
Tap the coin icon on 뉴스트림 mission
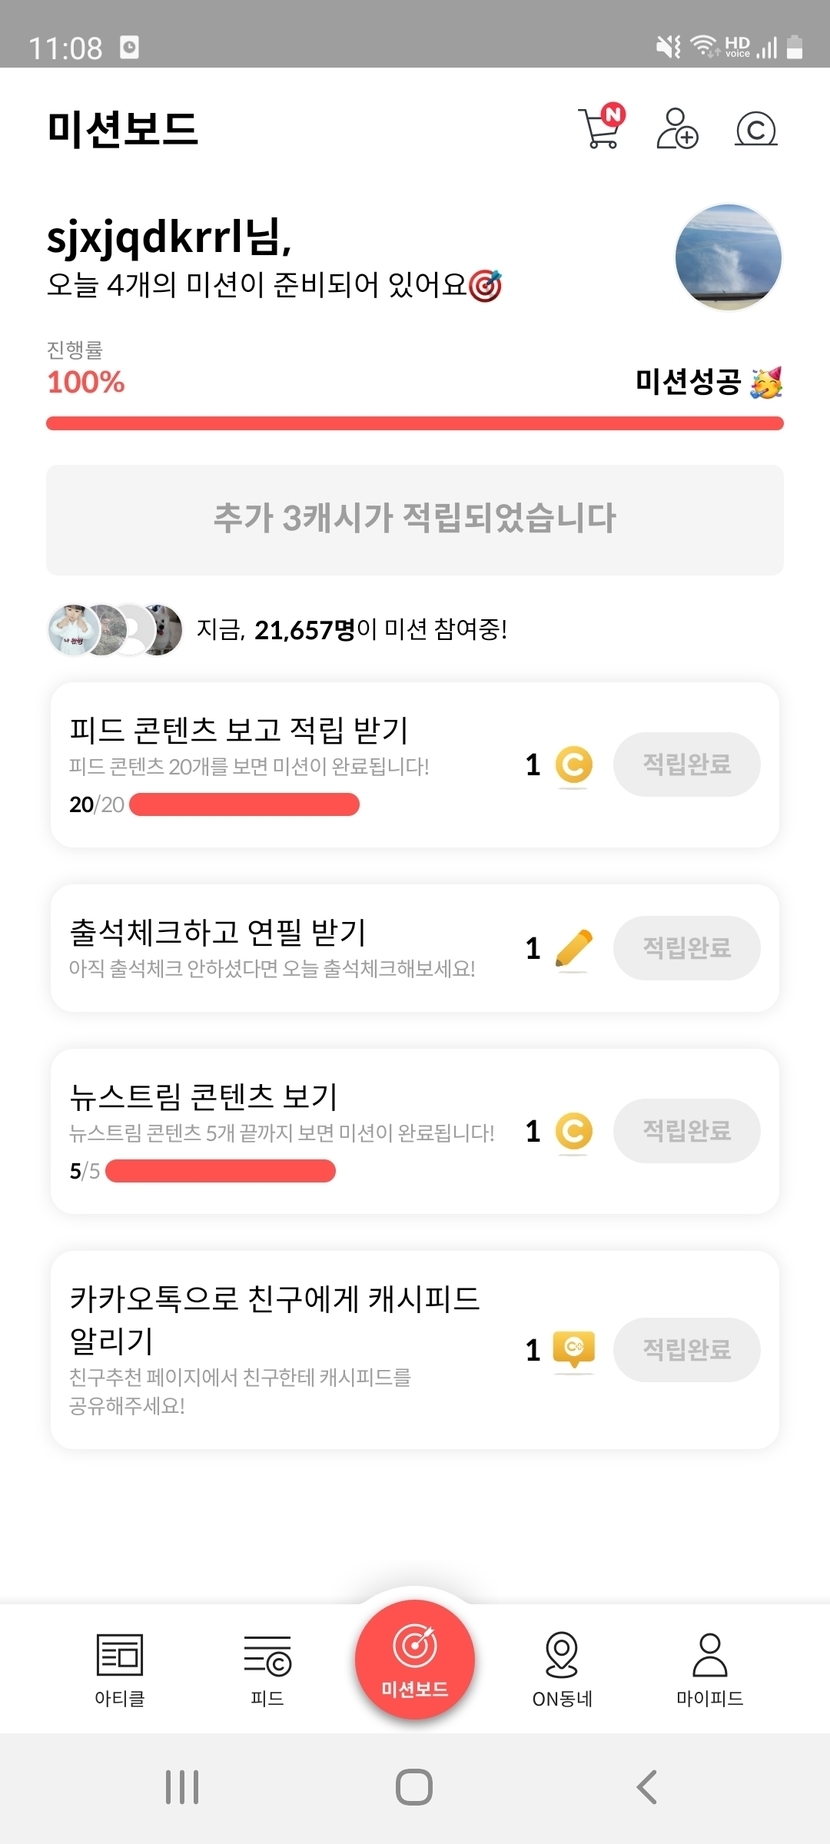pos(573,1131)
